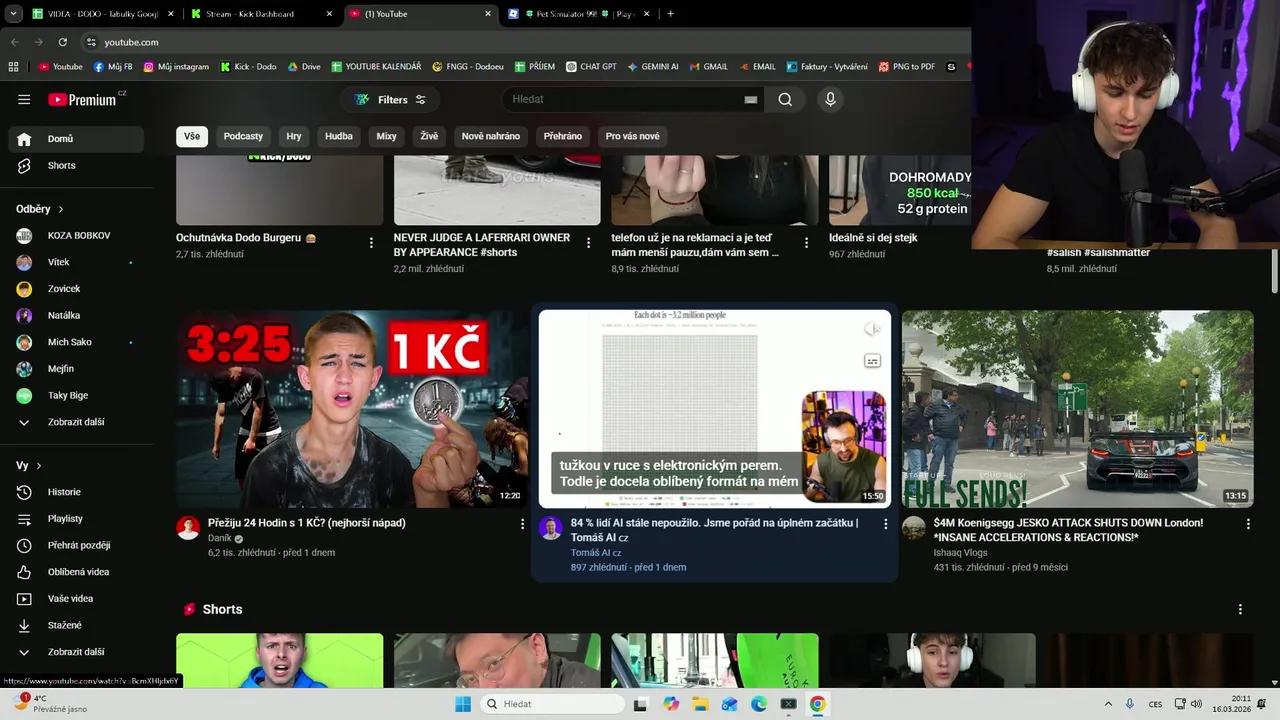Select the Živě filter chip
This screenshot has width=1280, height=720.
[429, 136]
